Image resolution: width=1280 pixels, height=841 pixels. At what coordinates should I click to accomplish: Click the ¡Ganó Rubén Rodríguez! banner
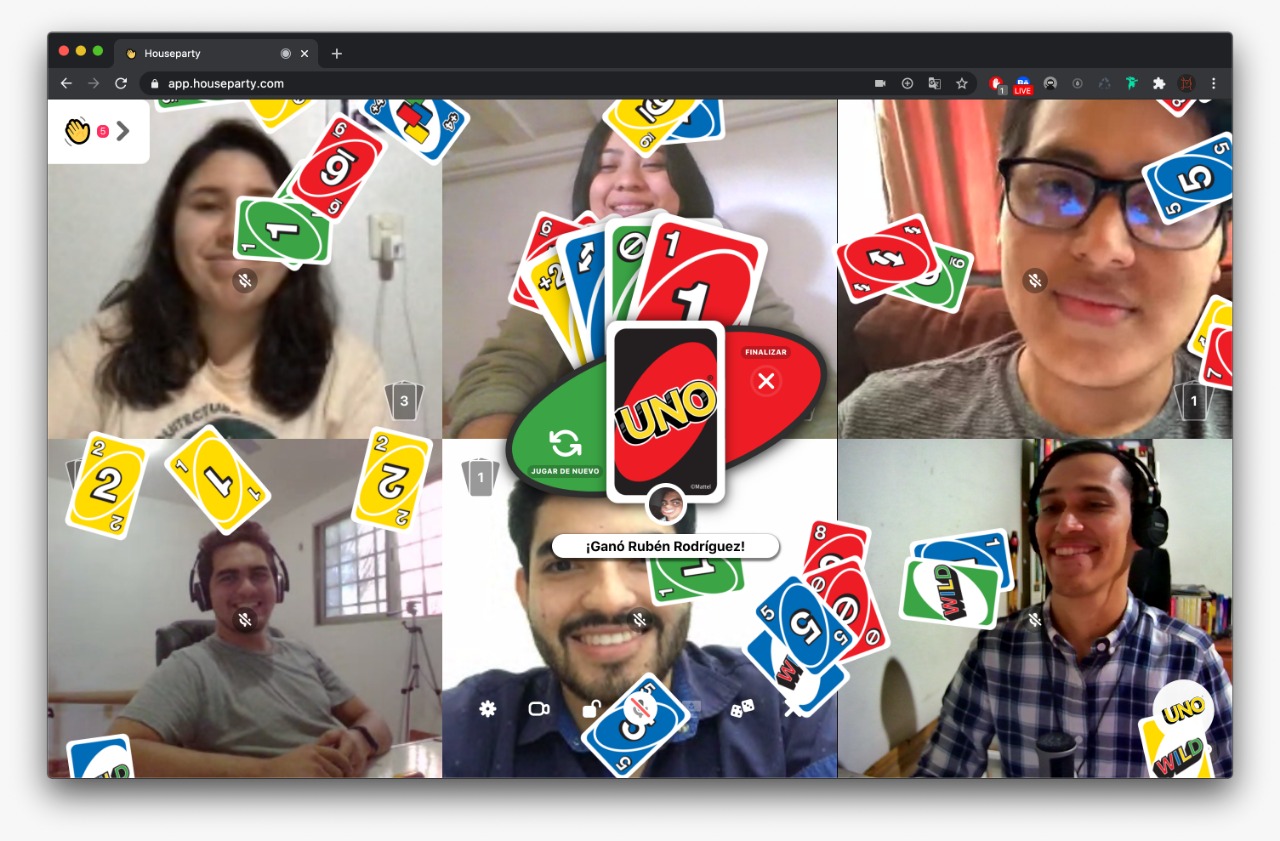pyautogui.click(x=665, y=546)
